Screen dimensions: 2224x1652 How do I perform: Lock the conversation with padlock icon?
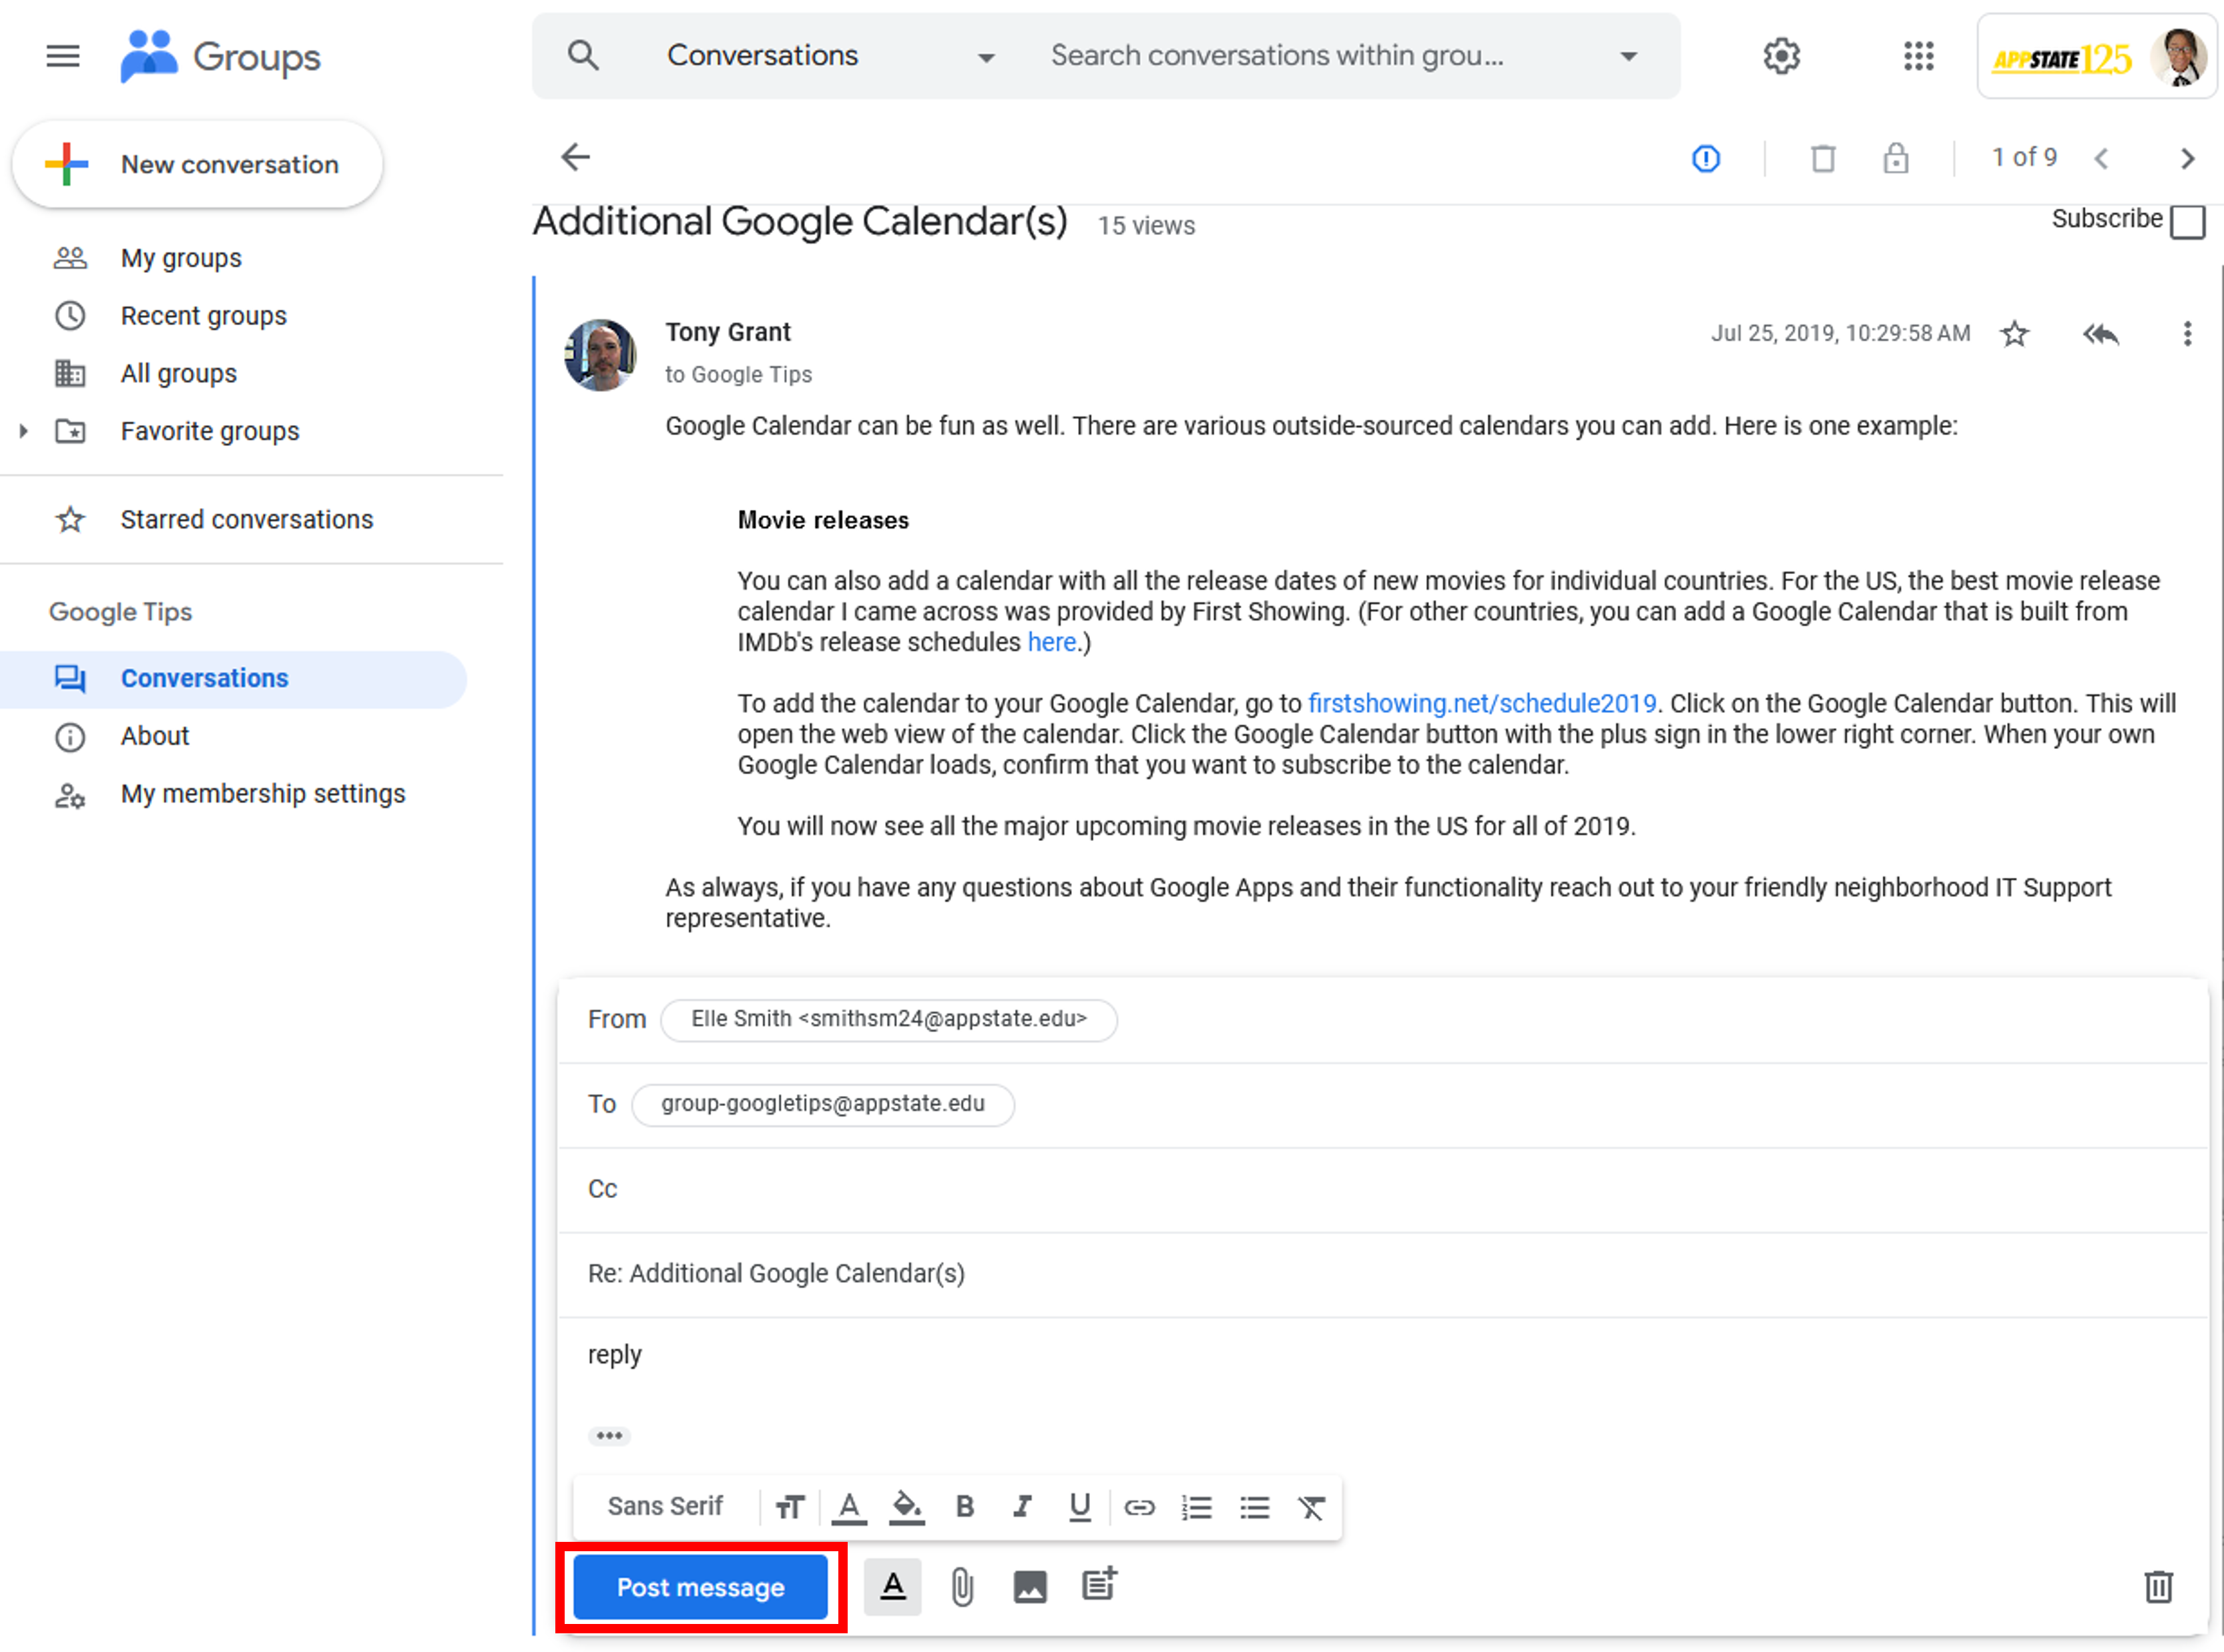1895,158
